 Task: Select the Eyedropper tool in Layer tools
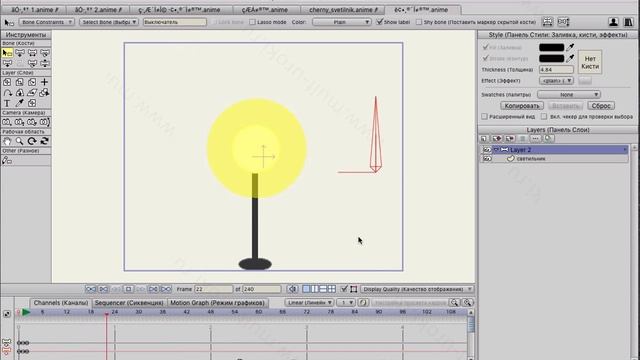pos(20,103)
